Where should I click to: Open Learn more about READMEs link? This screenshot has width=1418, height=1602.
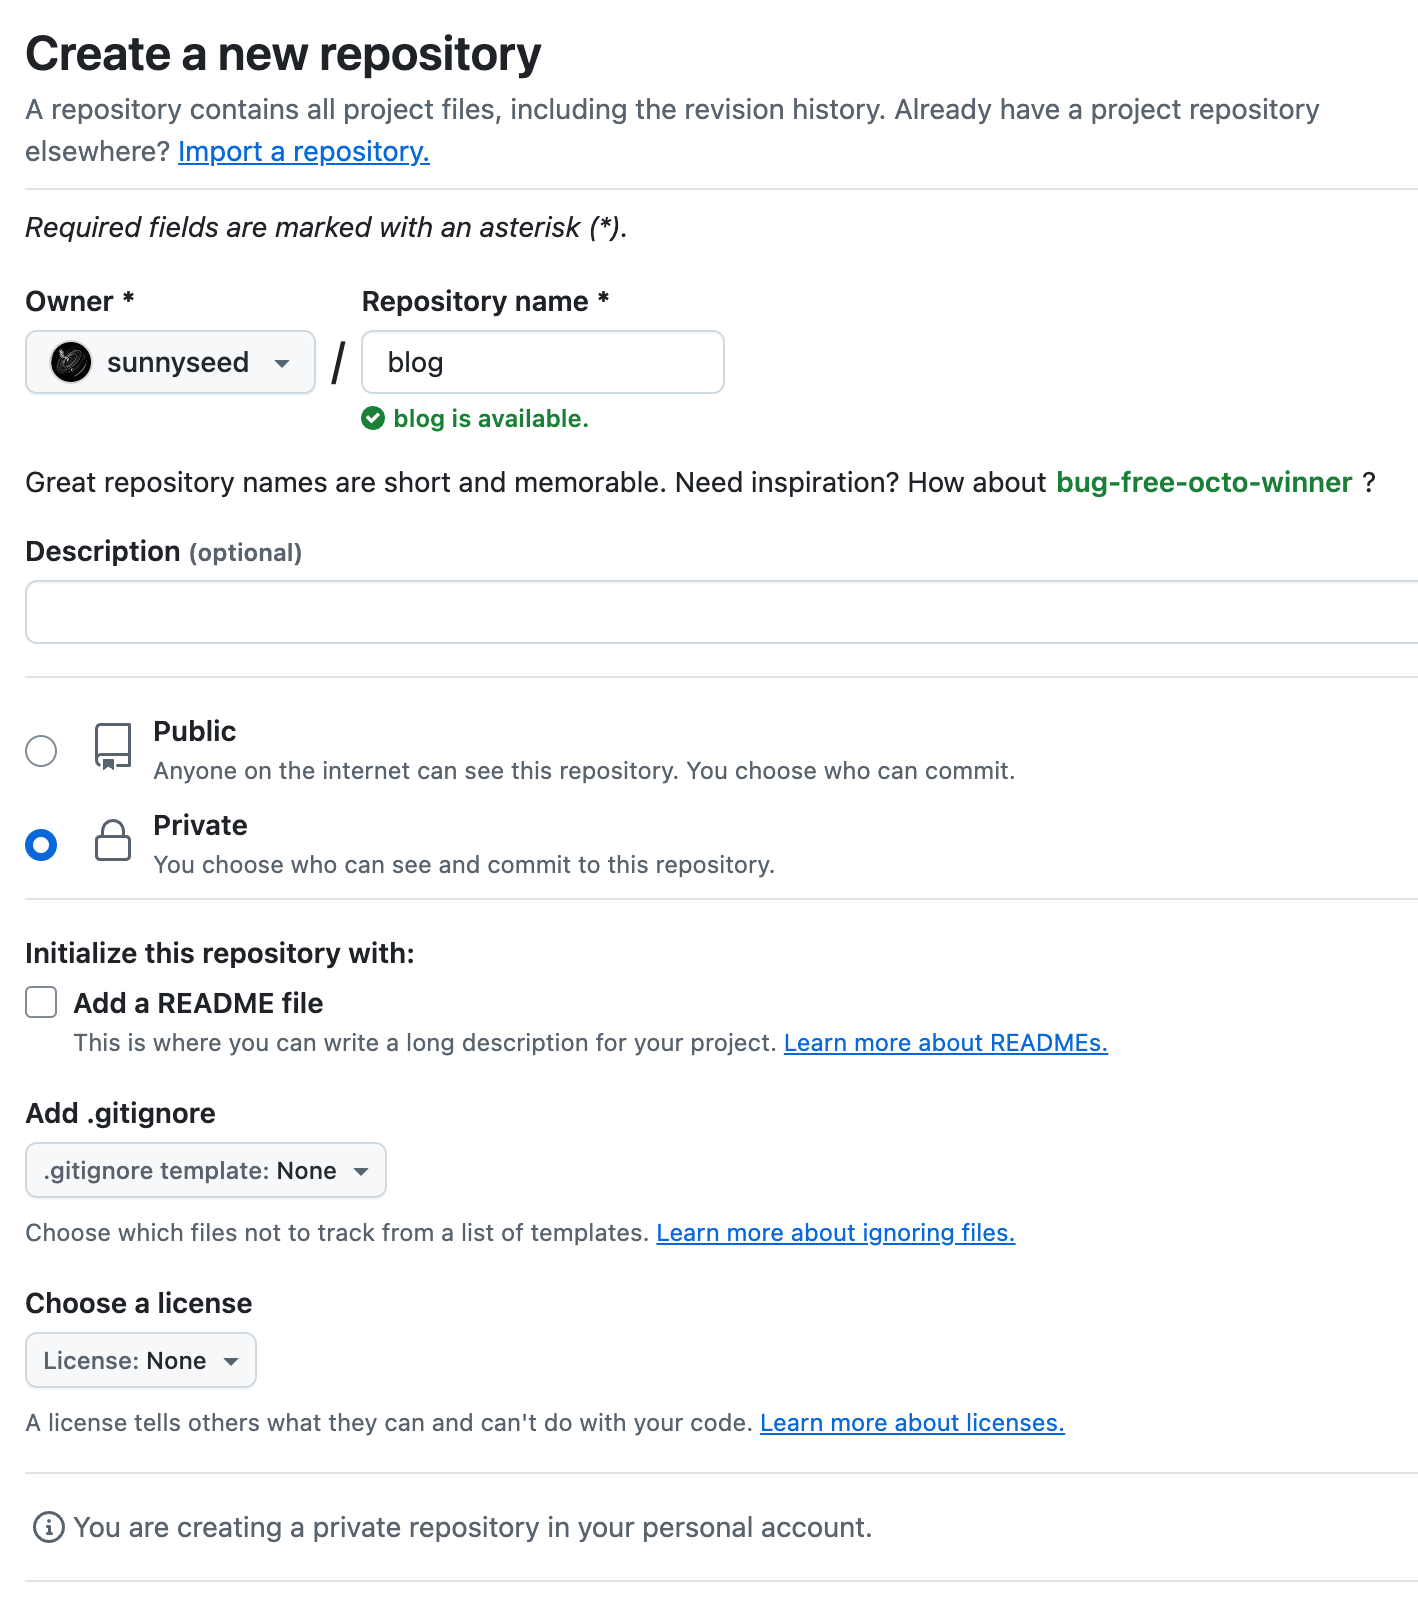click(945, 1043)
